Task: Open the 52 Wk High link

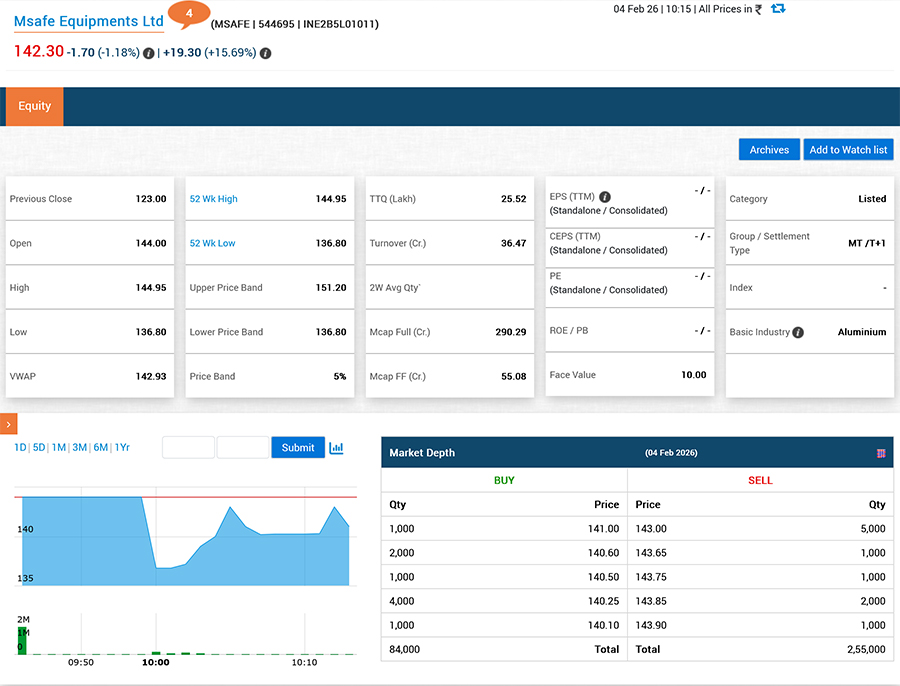Action: 214,199
